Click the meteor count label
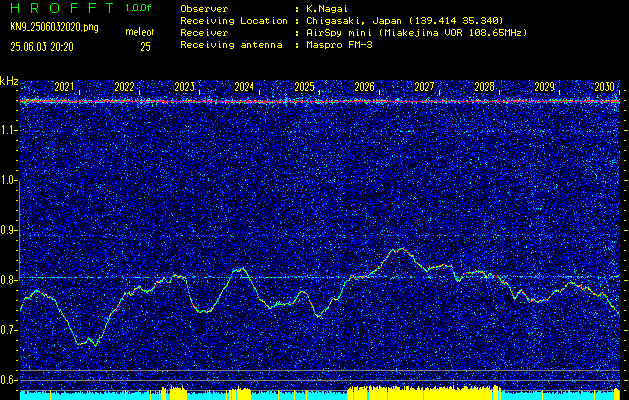Viewport: 629px width, 400px height. point(140,32)
